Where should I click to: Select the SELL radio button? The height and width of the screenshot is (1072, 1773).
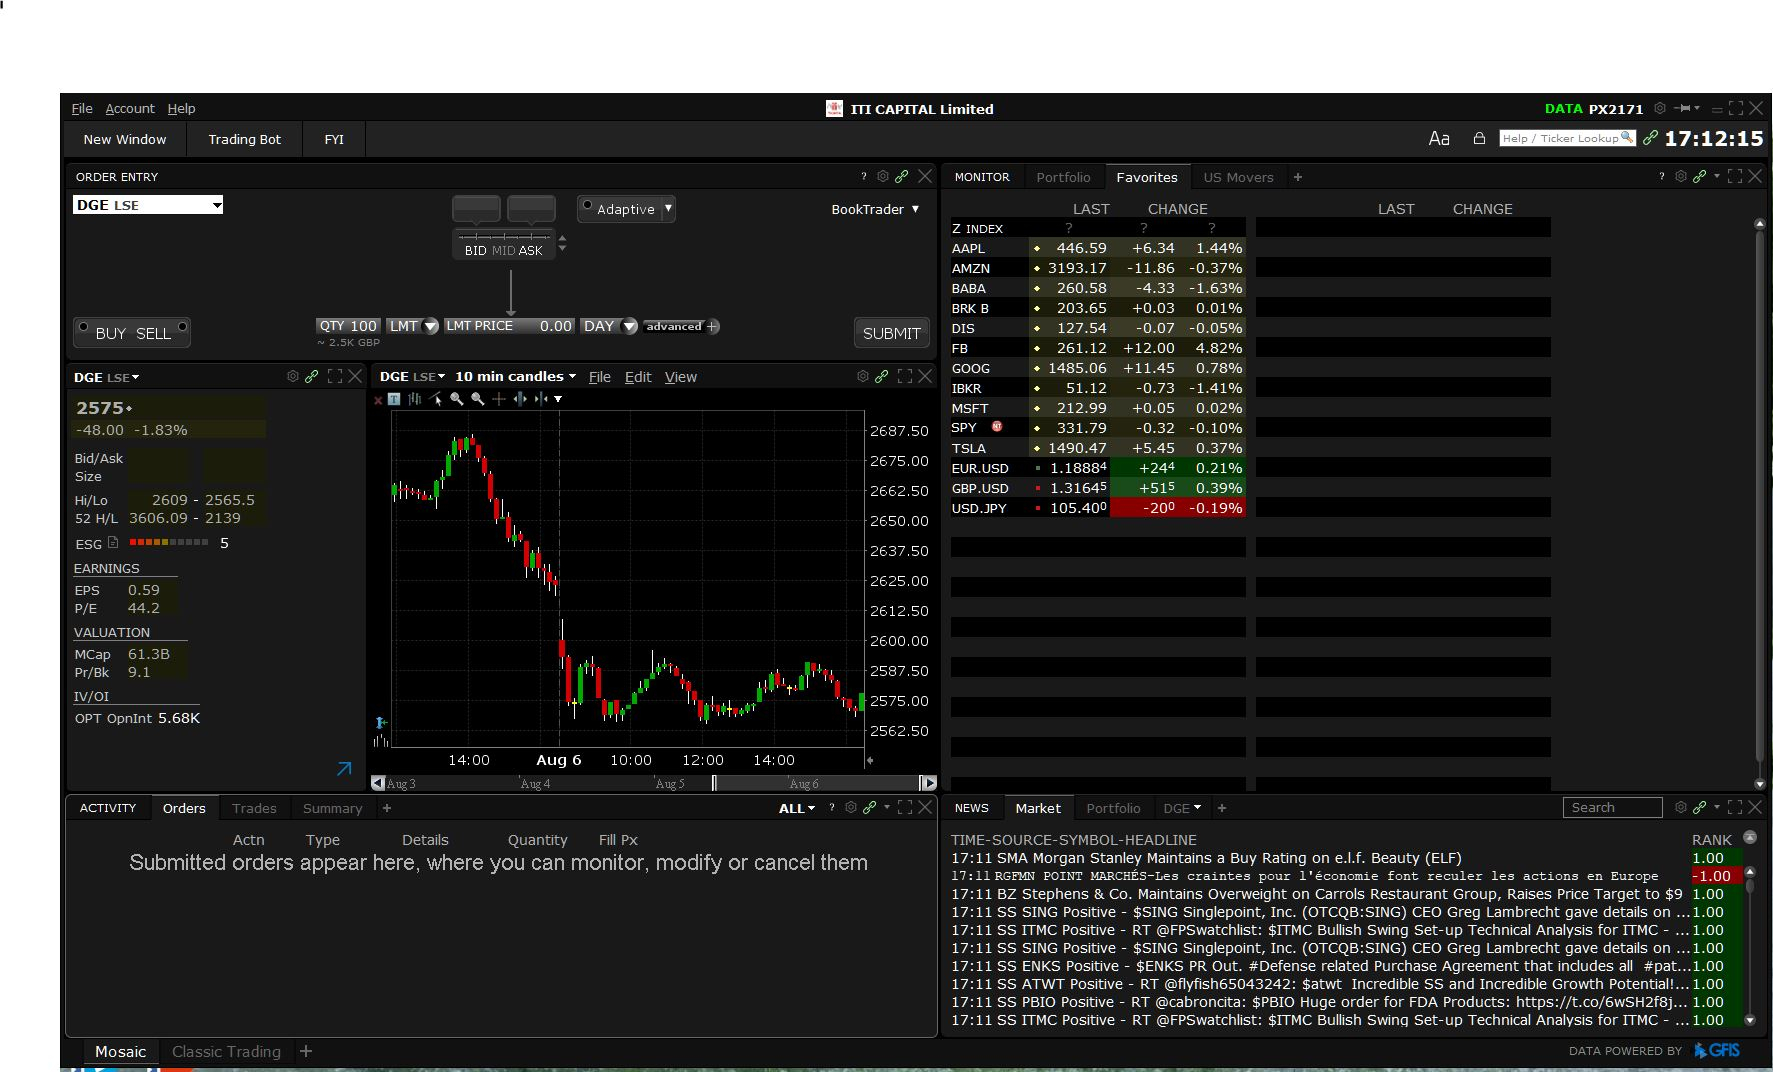click(182, 327)
